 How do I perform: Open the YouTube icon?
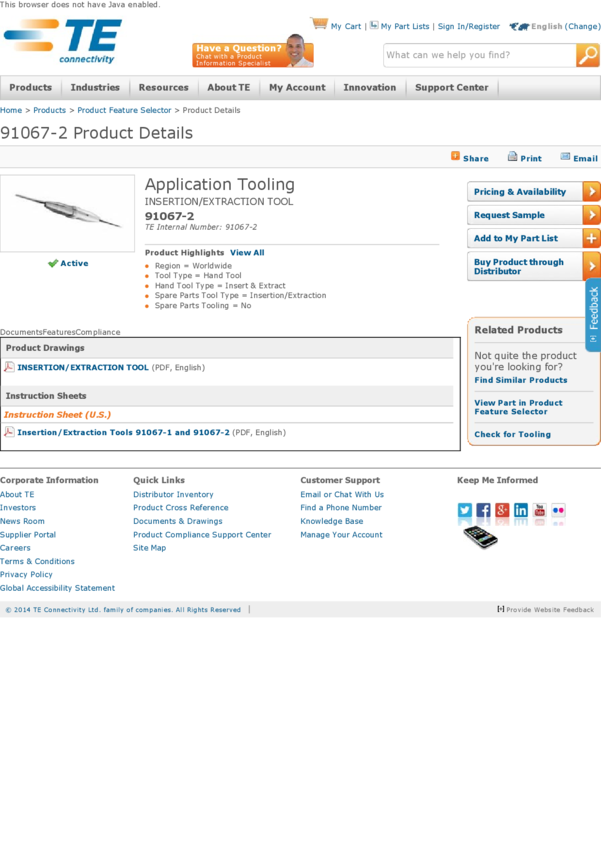click(540, 510)
